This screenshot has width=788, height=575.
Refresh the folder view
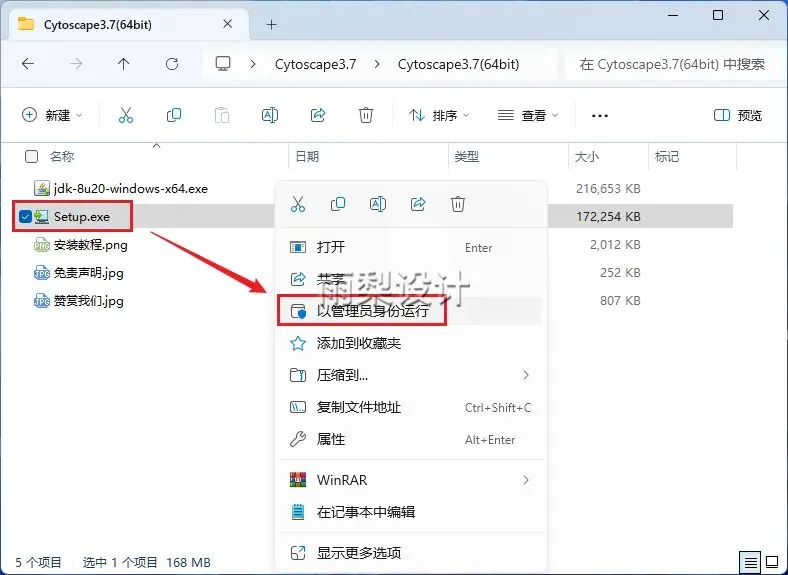click(x=172, y=64)
